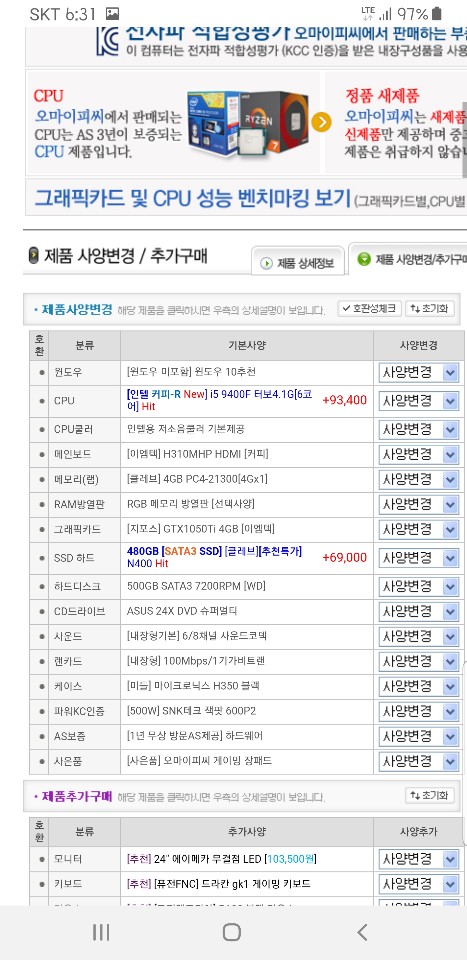Open 사양변경 dropdown for CPU쿨러 row
The height and width of the screenshot is (960, 467).
(x=419, y=430)
